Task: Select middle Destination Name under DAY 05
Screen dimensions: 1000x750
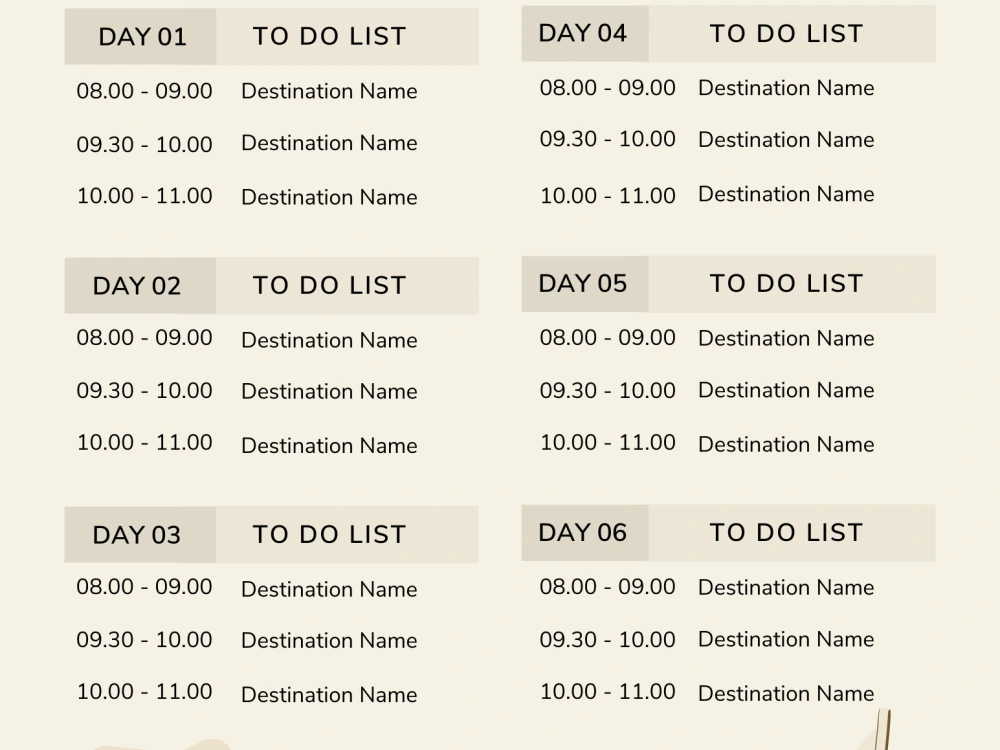Action: [786, 390]
